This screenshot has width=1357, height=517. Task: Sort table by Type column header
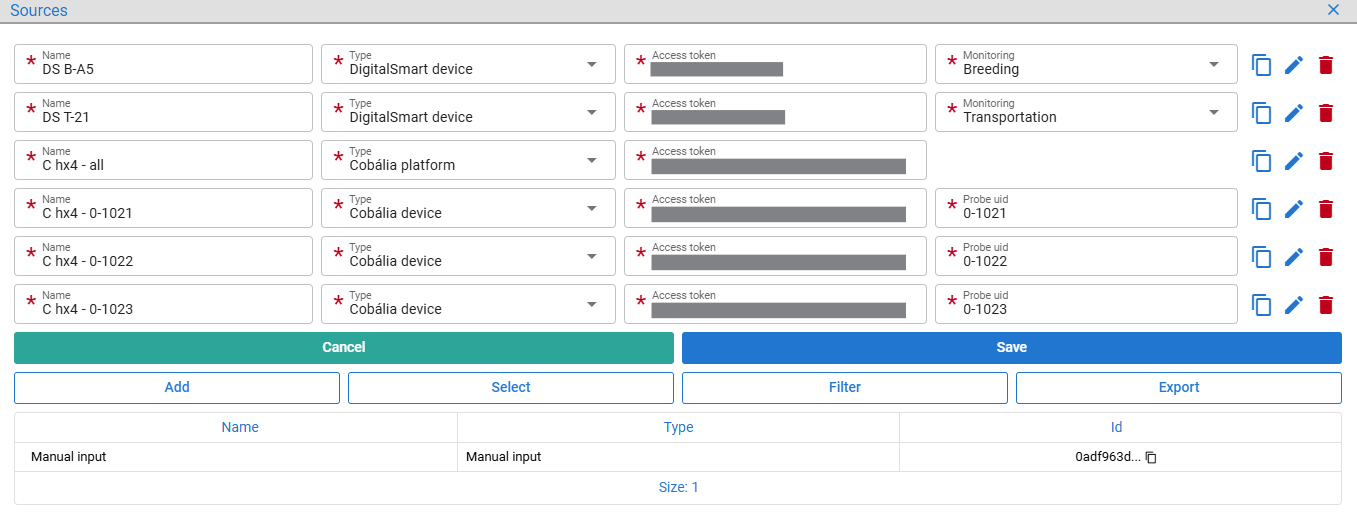point(679,427)
